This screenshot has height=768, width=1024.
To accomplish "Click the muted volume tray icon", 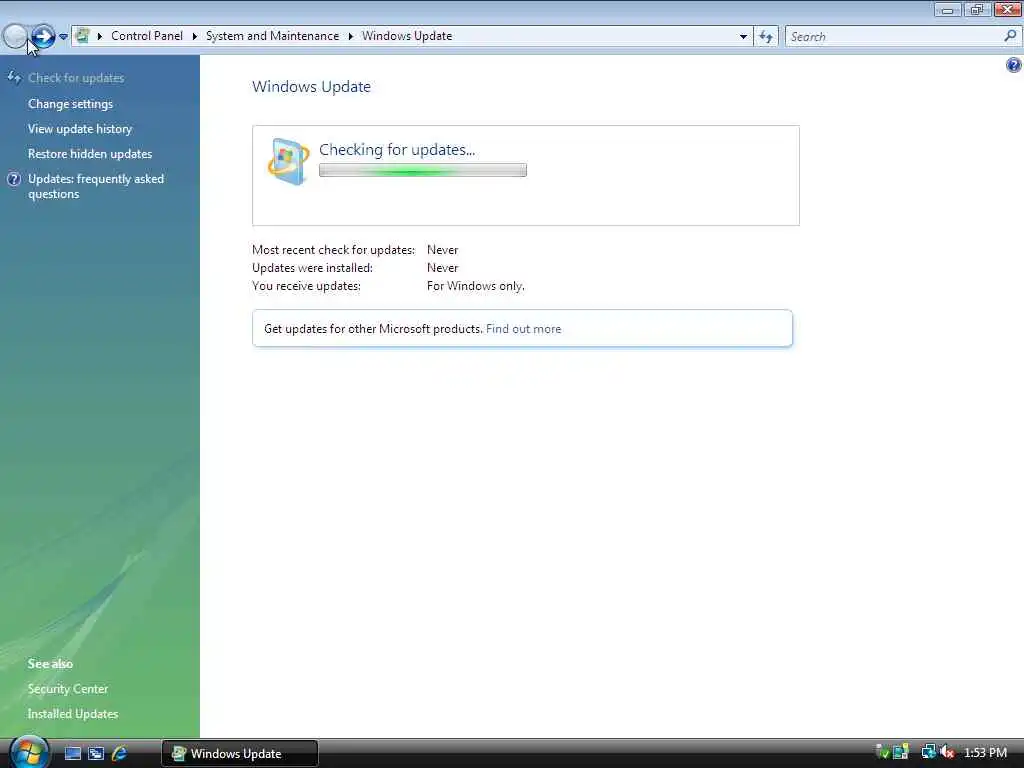I will pos(947,752).
